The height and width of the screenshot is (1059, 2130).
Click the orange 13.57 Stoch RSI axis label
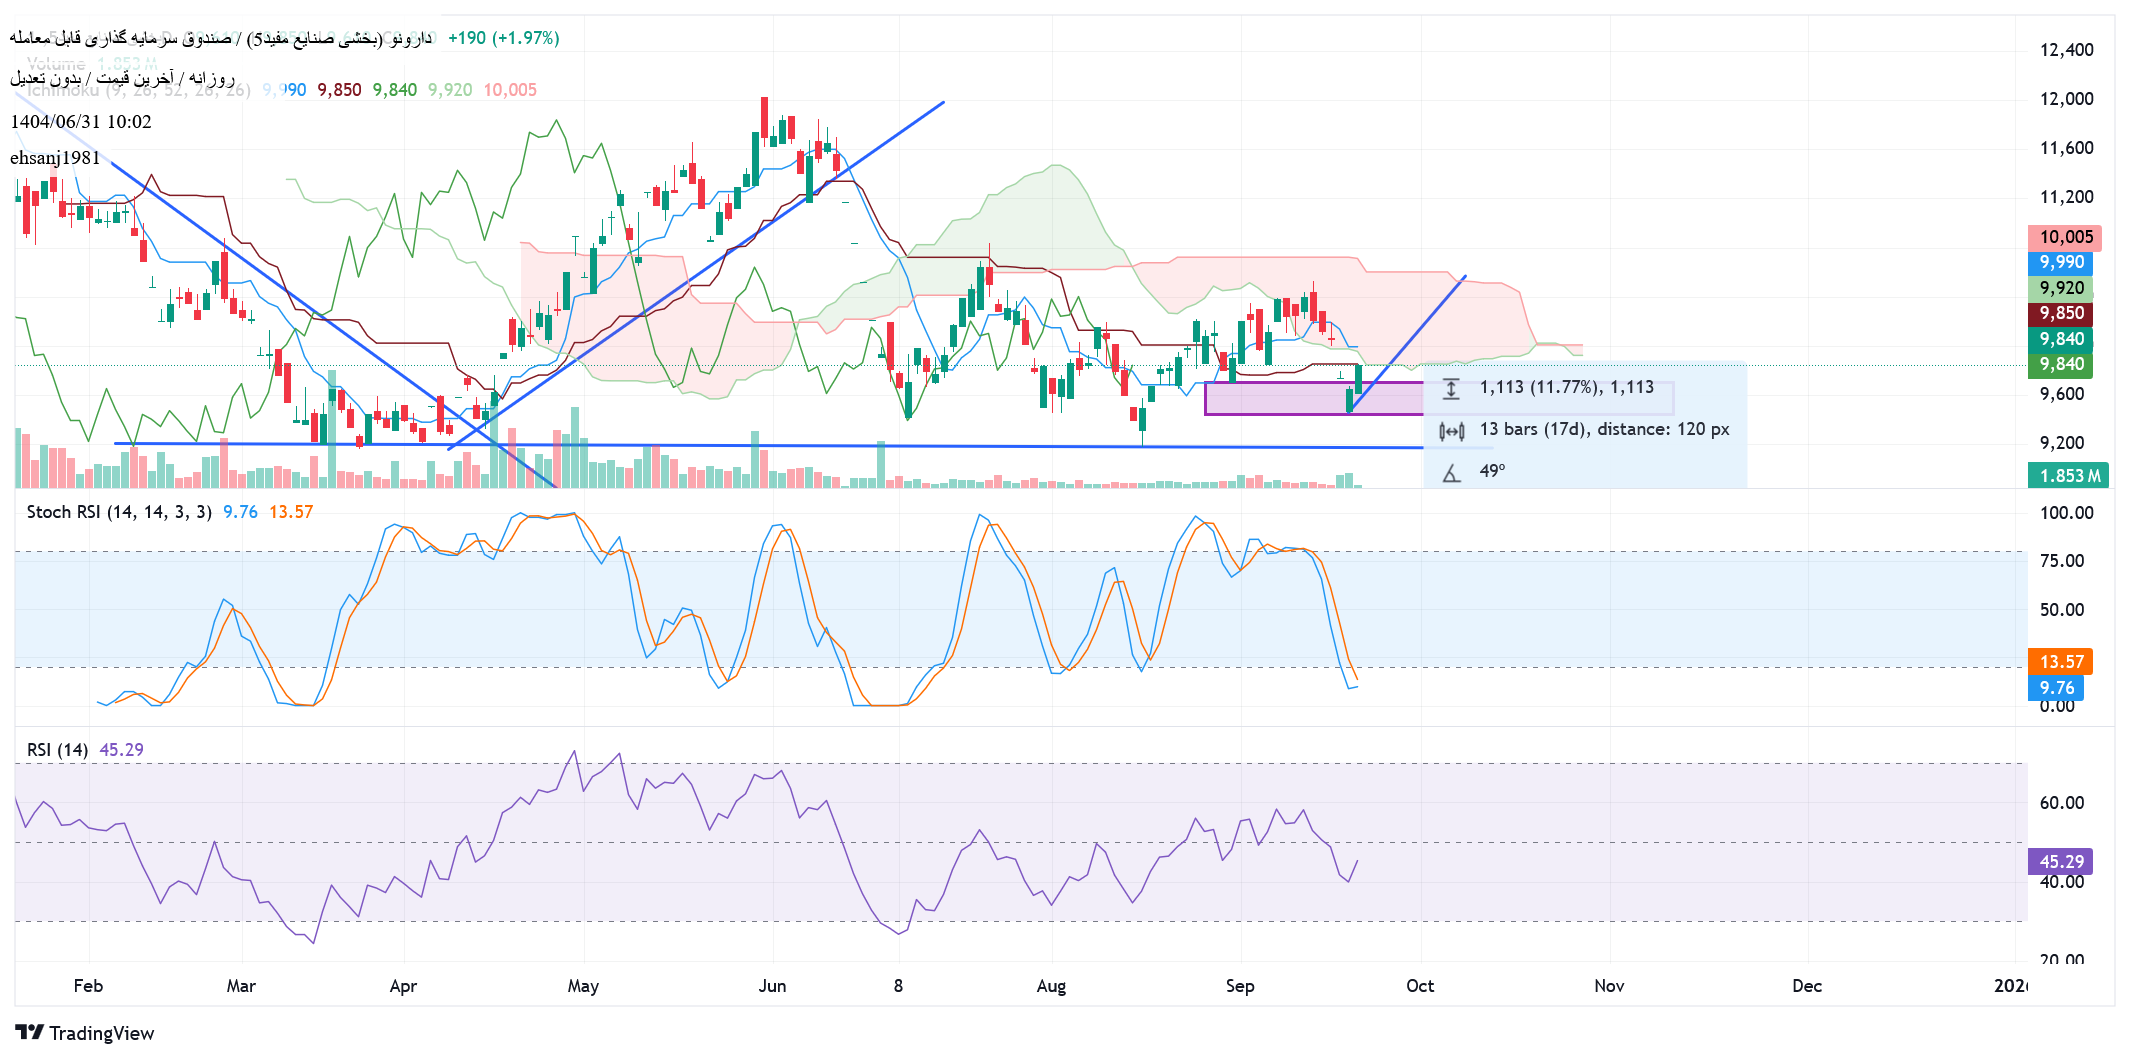[x=2060, y=662]
